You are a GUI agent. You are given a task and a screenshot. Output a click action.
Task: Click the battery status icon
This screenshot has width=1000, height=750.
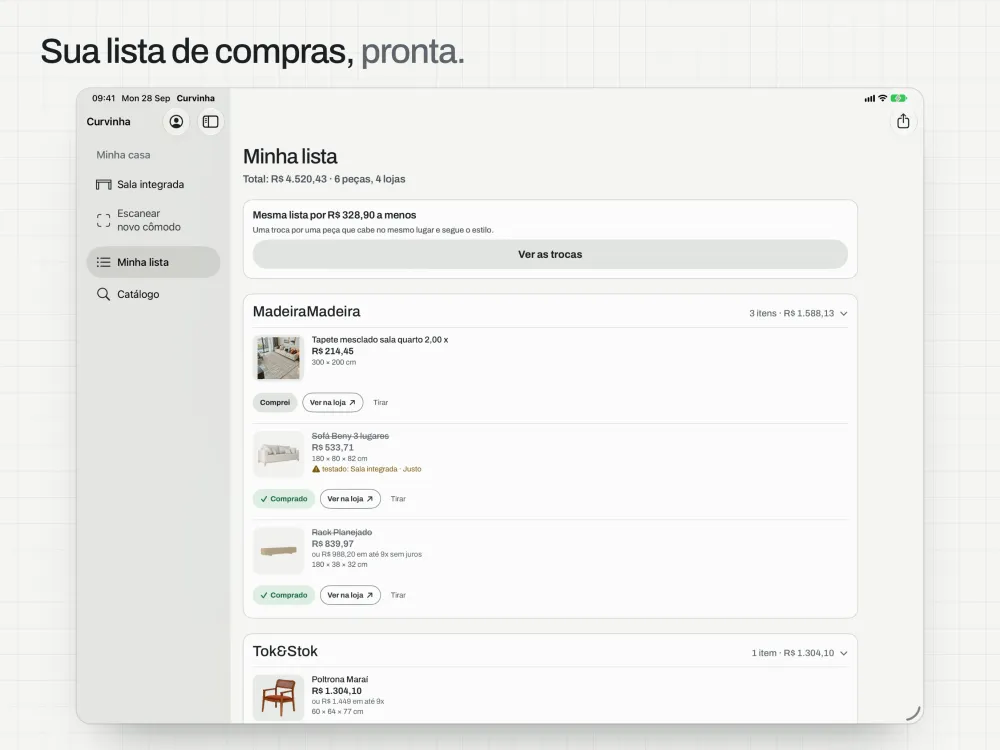tap(899, 98)
